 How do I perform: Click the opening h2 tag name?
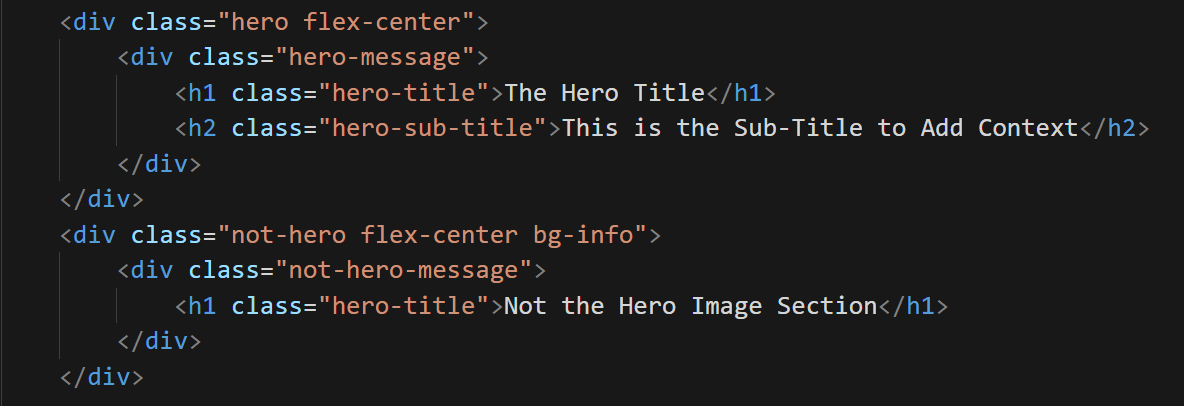(203, 128)
